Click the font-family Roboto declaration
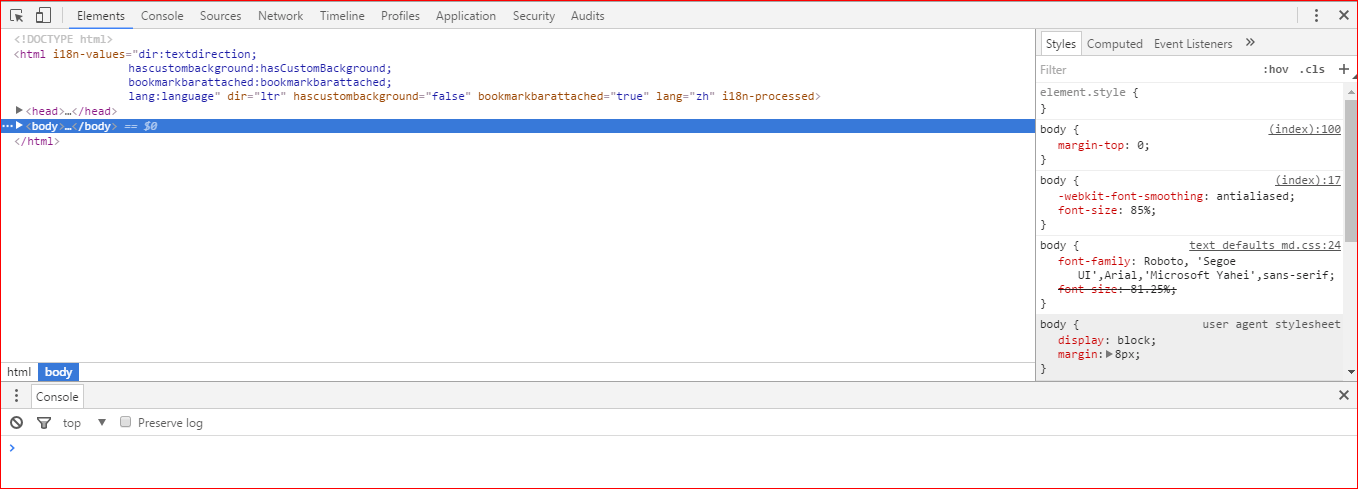The height and width of the screenshot is (489, 1358). [x=1196, y=268]
